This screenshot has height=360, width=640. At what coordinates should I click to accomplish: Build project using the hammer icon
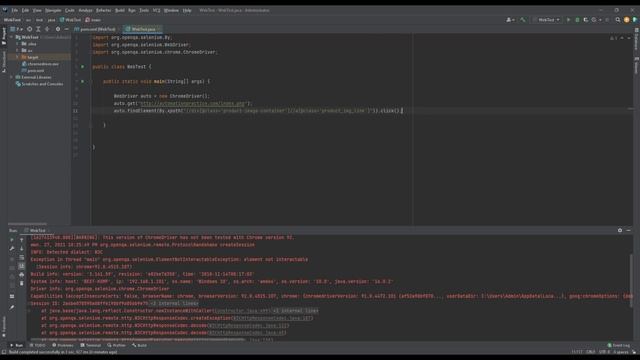tap(522, 20)
